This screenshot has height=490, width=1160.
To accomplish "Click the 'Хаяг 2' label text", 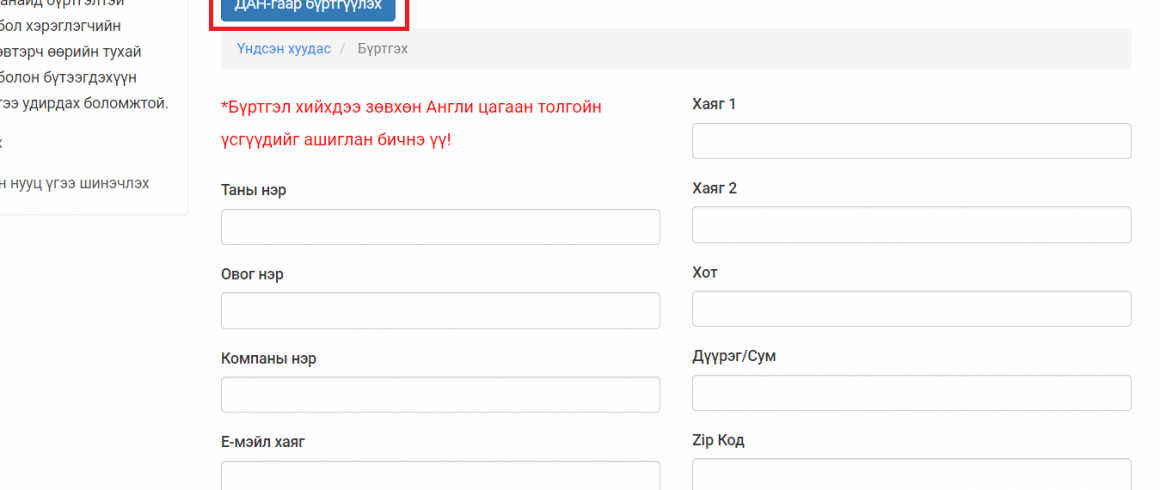I will click(715, 188).
